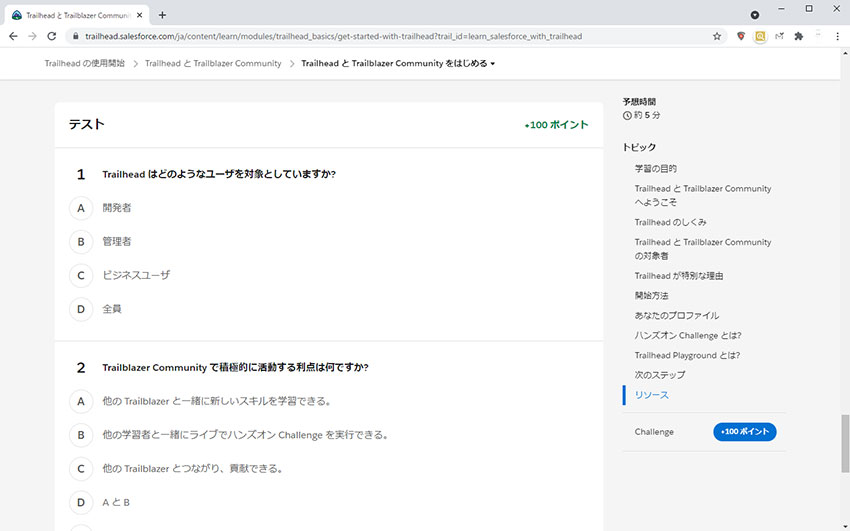The width and height of the screenshot is (850, 531).
Task: Jump to 'ハンズオン Challenge とは?' topic
Action: [688, 335]
